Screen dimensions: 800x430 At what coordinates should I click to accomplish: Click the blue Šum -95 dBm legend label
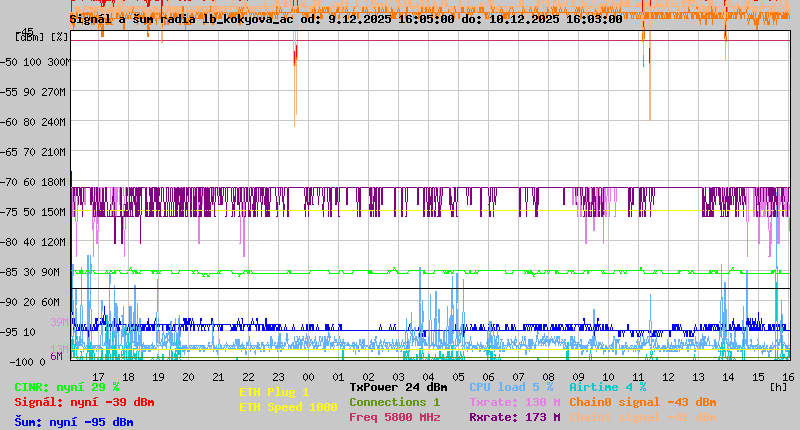click(x=74, y=422)
